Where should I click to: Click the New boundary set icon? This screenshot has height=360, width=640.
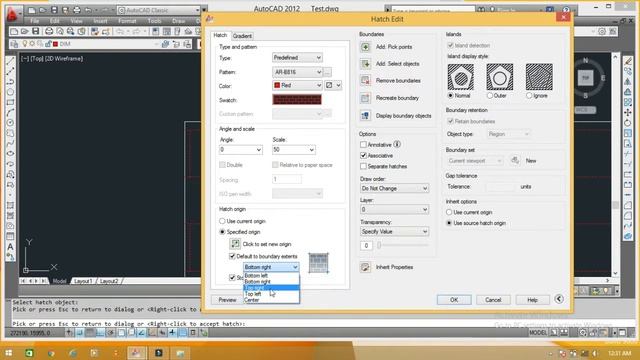point(515,160)
